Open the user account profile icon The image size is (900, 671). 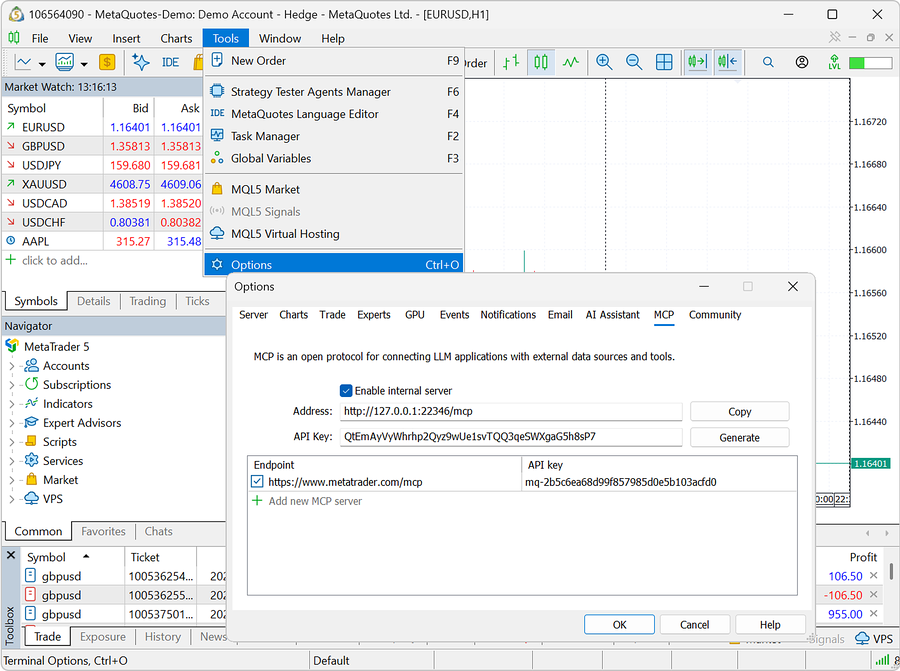click(x=802, y=62)
